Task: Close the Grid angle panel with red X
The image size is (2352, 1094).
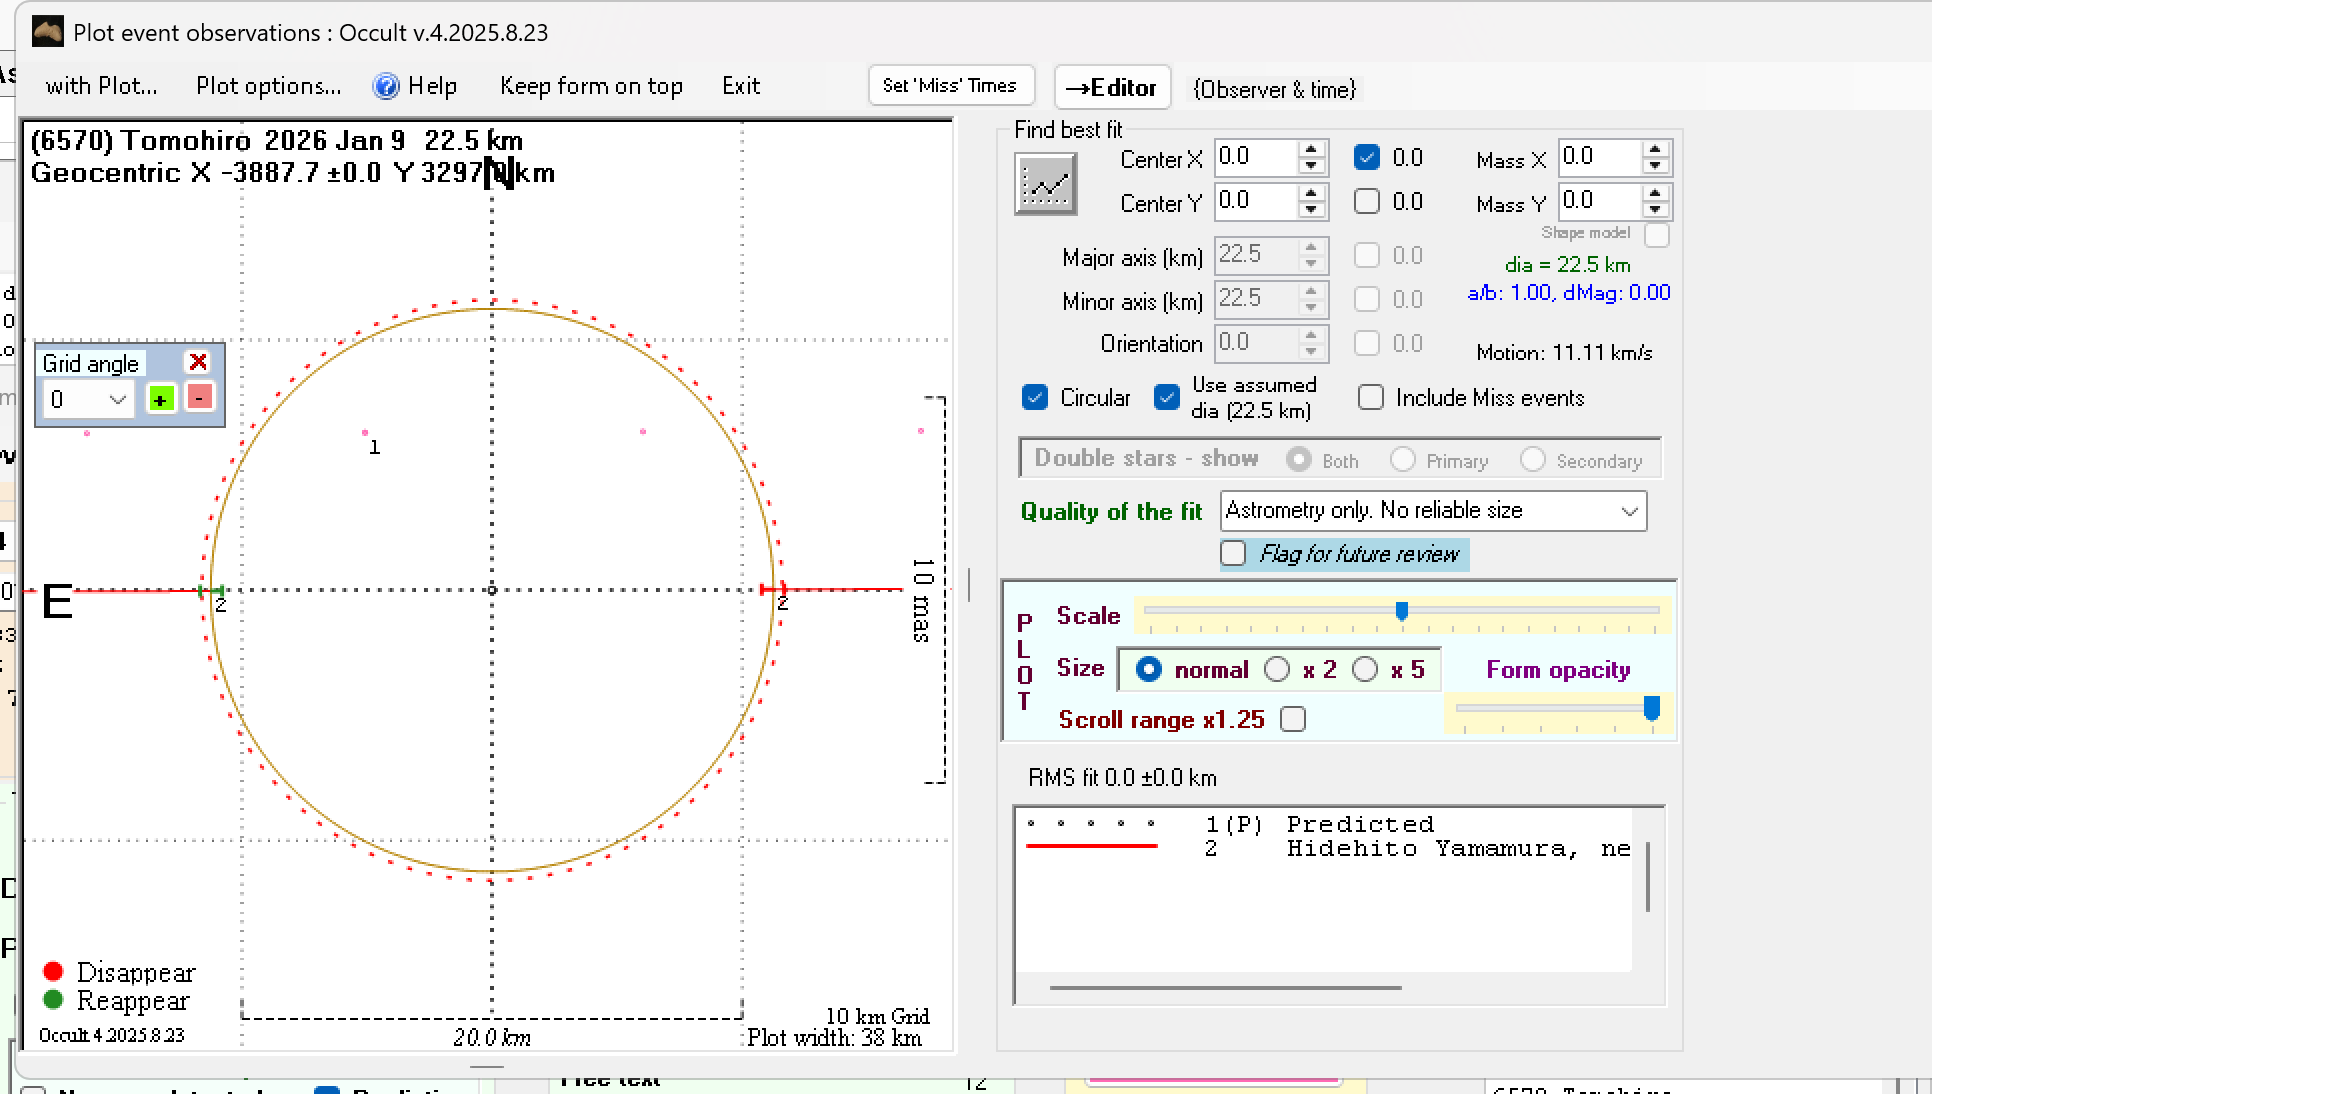Action: (x=198, y=362)
